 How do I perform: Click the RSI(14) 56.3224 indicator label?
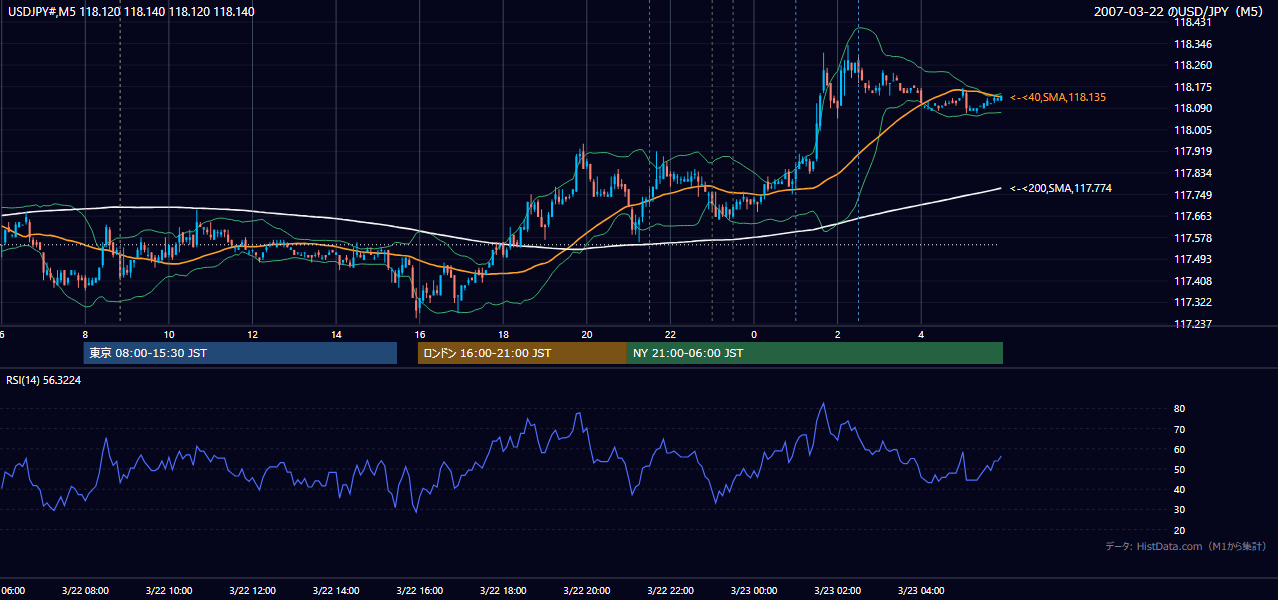click(43, 380)
